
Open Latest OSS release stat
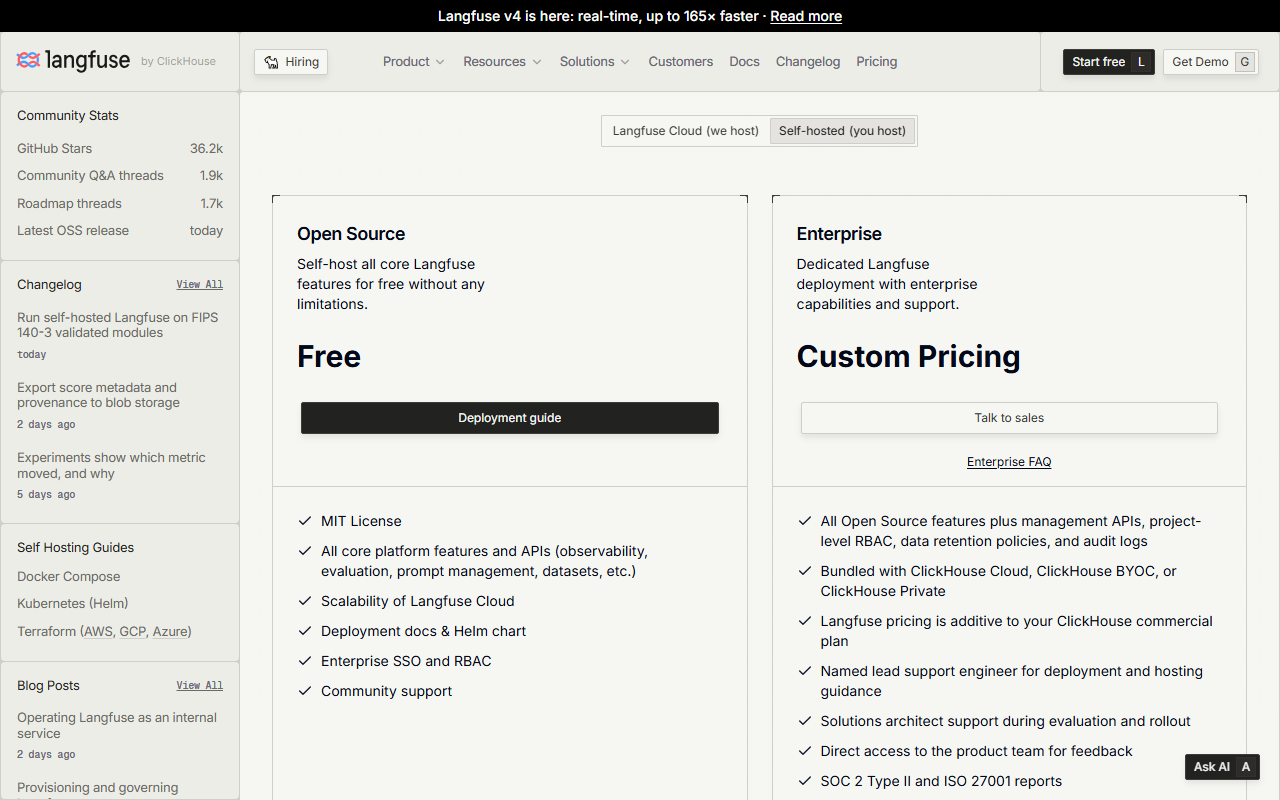coord(120,231)
